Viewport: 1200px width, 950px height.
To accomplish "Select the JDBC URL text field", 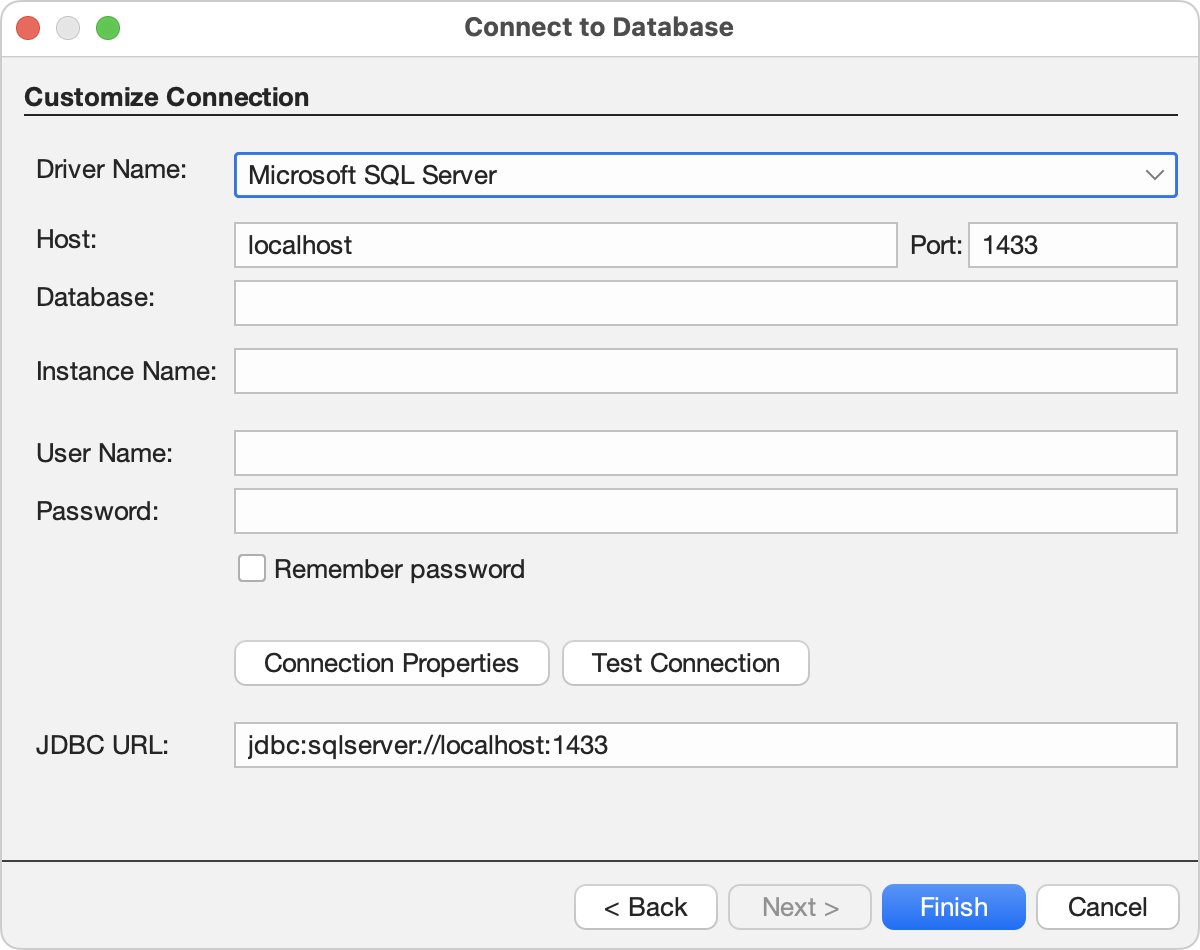I will 705,745.
